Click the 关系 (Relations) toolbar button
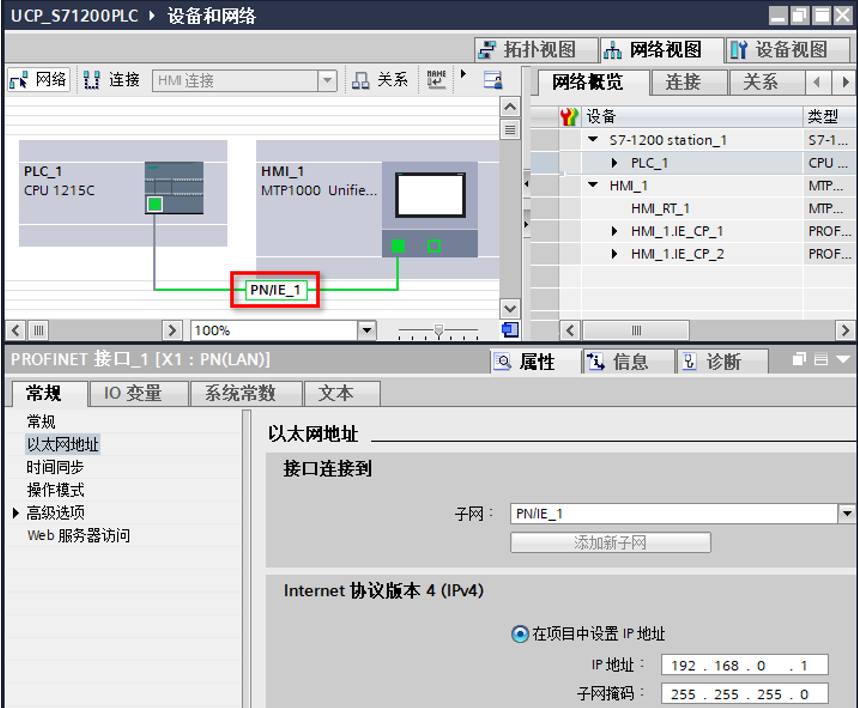 pyautogui.click(x=380, y=80)
